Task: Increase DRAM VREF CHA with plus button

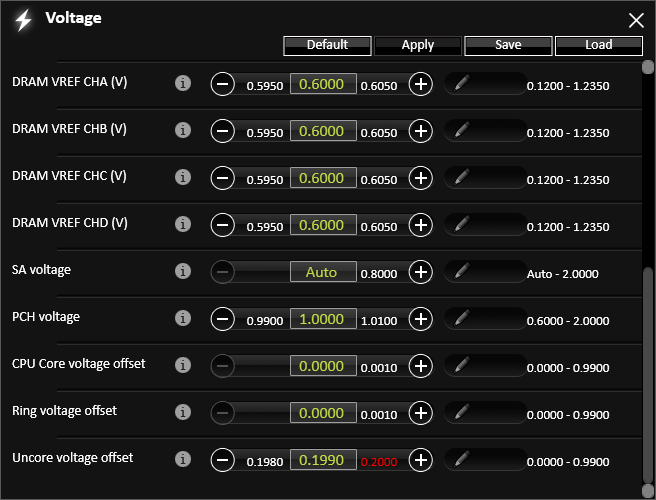Action: pos(421,84)
